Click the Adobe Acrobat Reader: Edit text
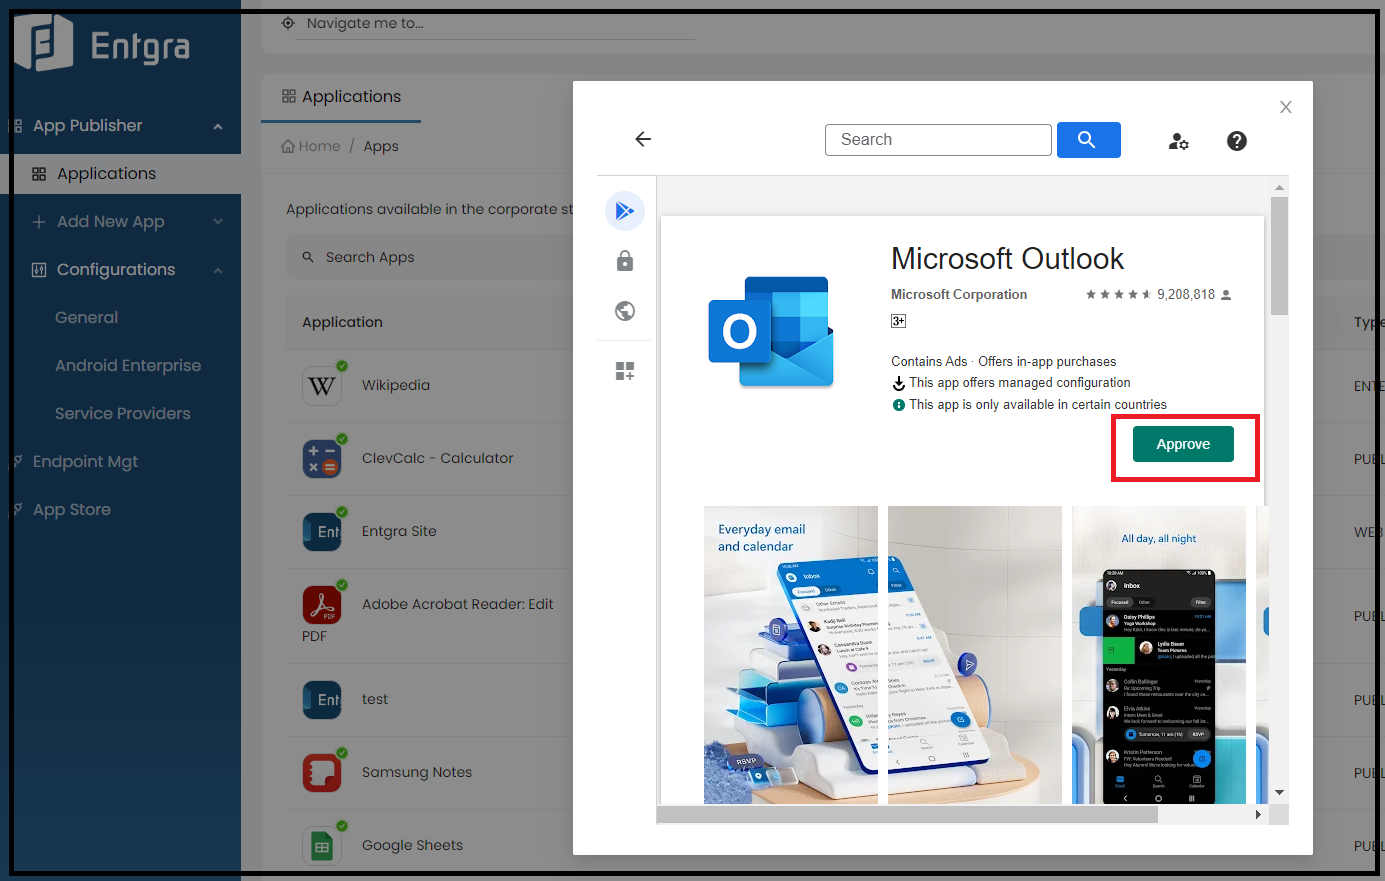Viewport: 1385px width, 881px height. [458, 604]
